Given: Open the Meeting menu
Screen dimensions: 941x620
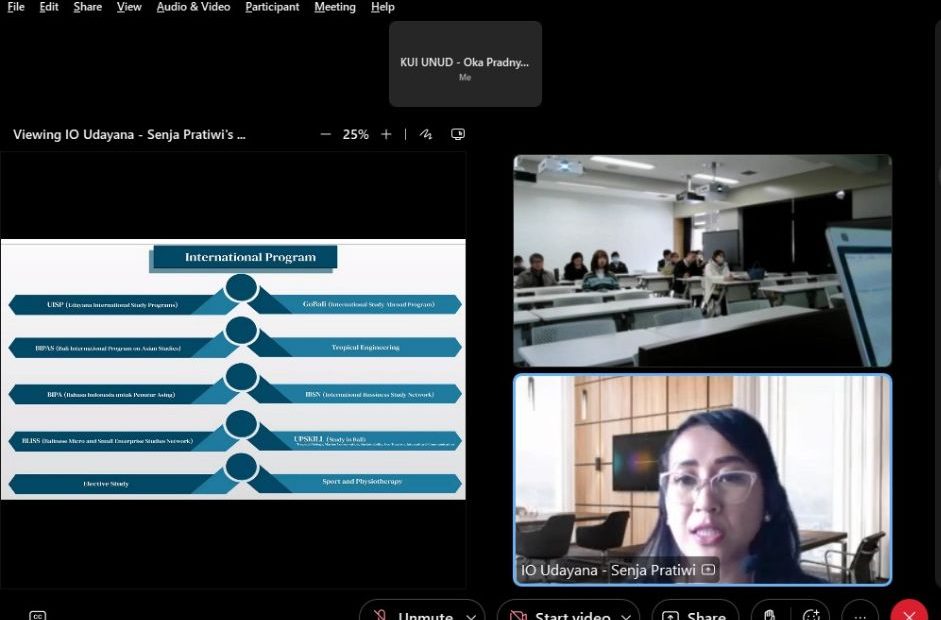Looking at the screenshot, I should click(334, 7).
